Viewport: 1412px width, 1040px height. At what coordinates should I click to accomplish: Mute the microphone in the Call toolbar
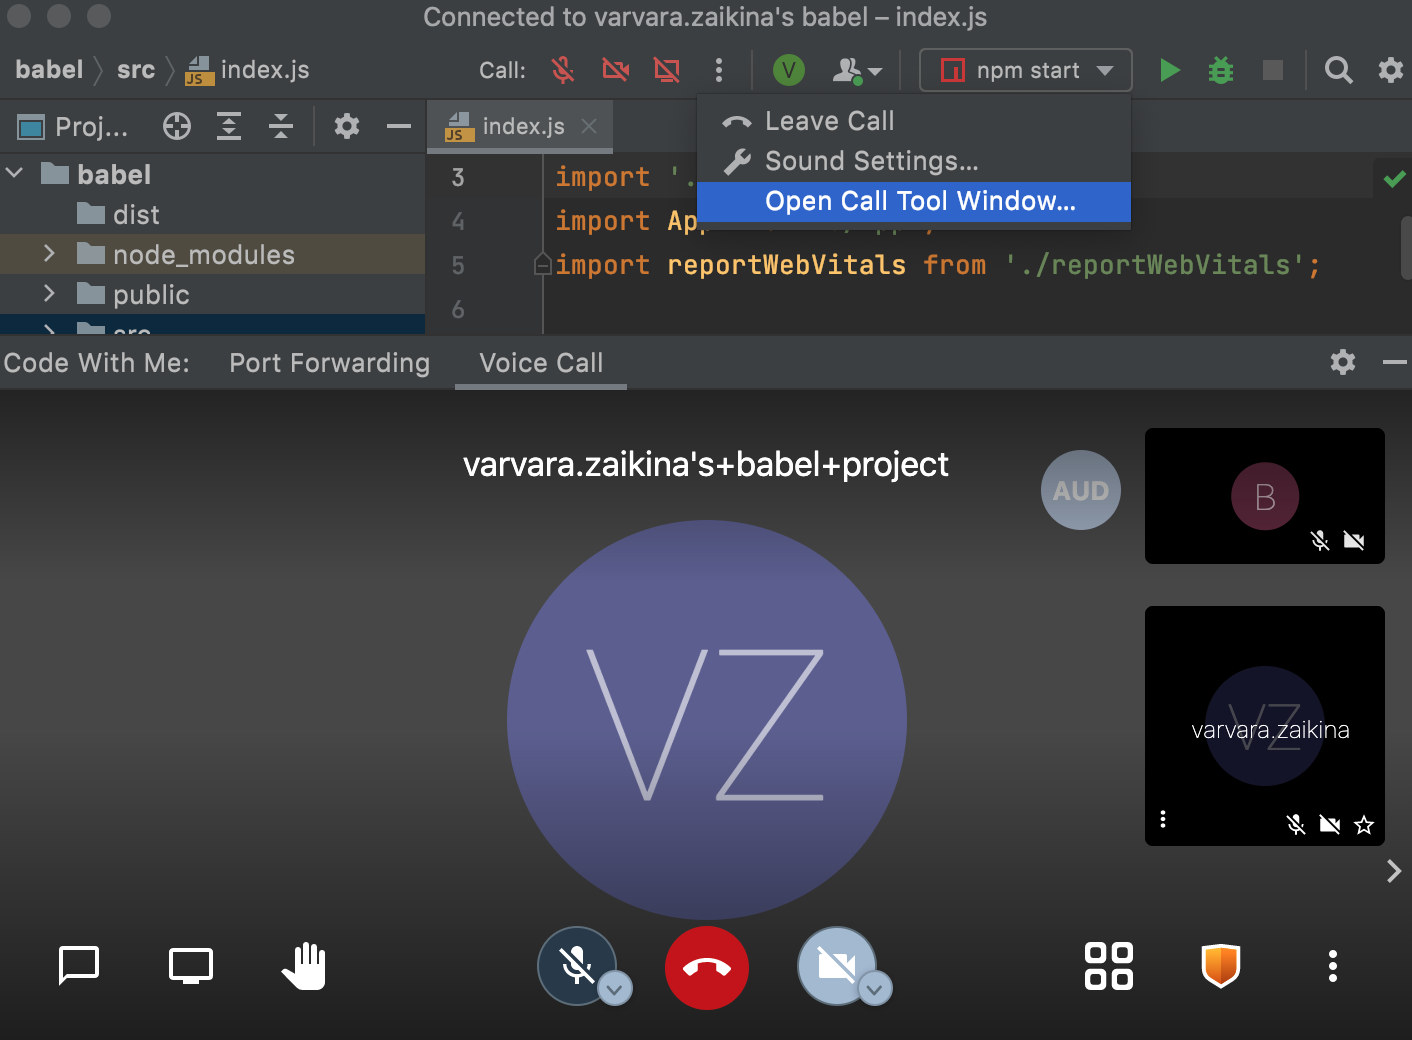point(563,70)
